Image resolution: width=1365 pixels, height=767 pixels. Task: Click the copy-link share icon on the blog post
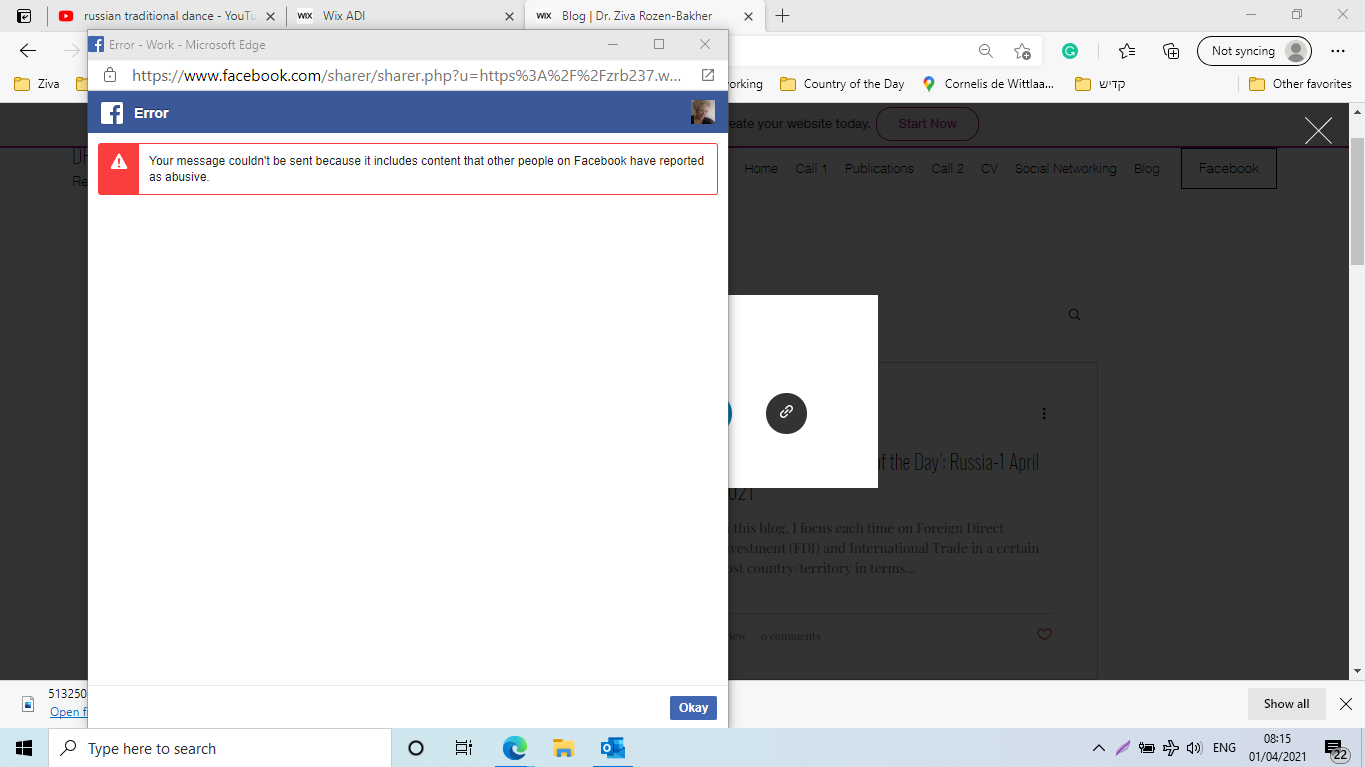(x=786, y=413)
